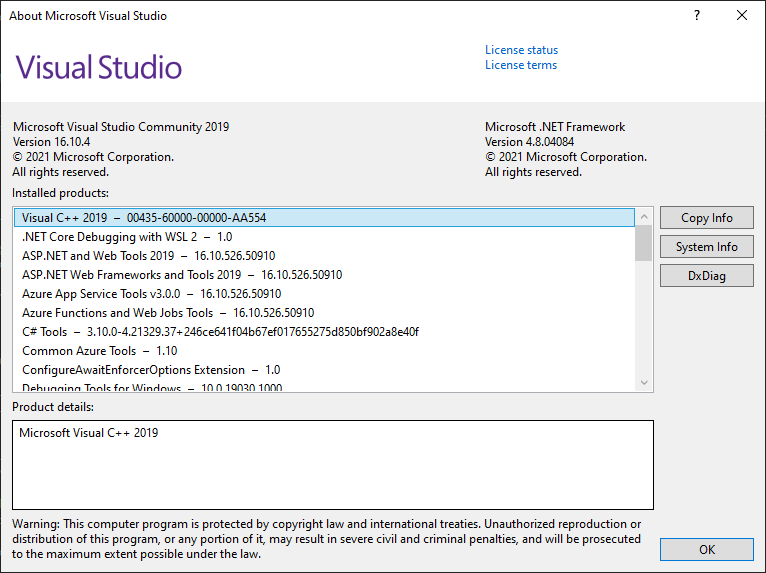766x573 pixels.
Task: Select ConfigureAwaitEnforcerOptions Extension row
Action: [324, 370]
